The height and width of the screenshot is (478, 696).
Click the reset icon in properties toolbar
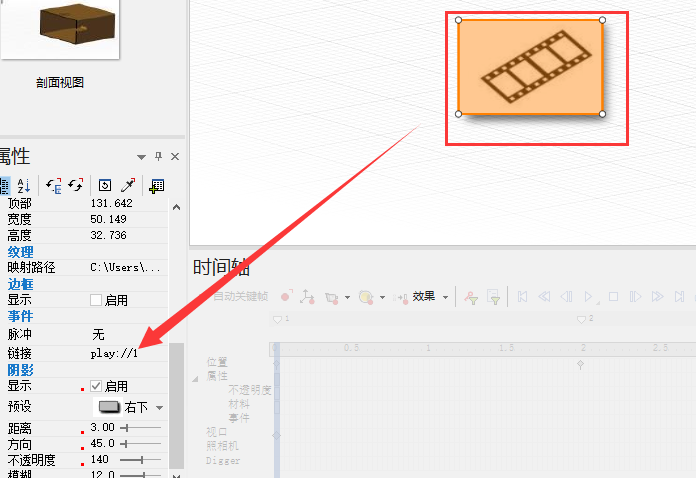click(x=104, y=185)
